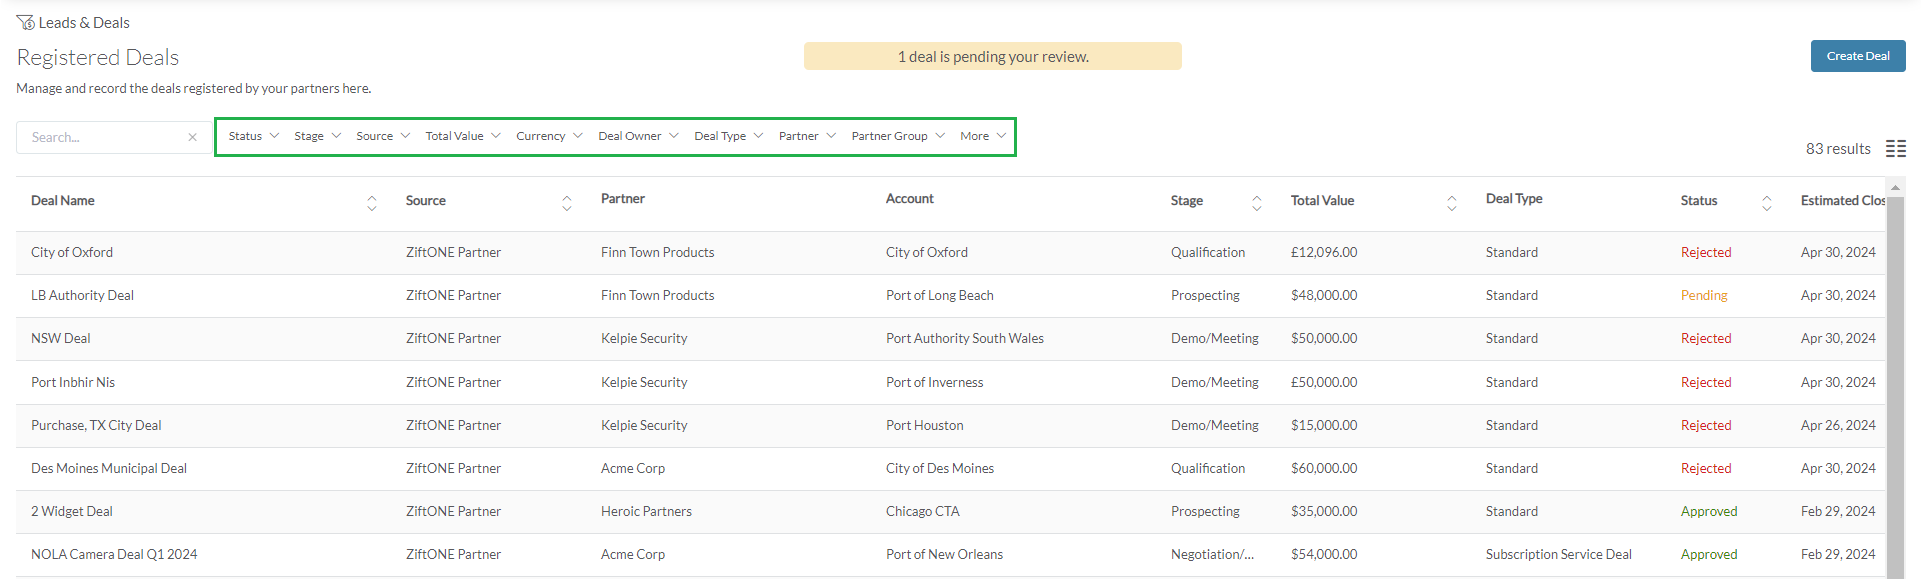
Task: Open the Deal Owner filter dropdown
Action: click(x=638, y=136)
